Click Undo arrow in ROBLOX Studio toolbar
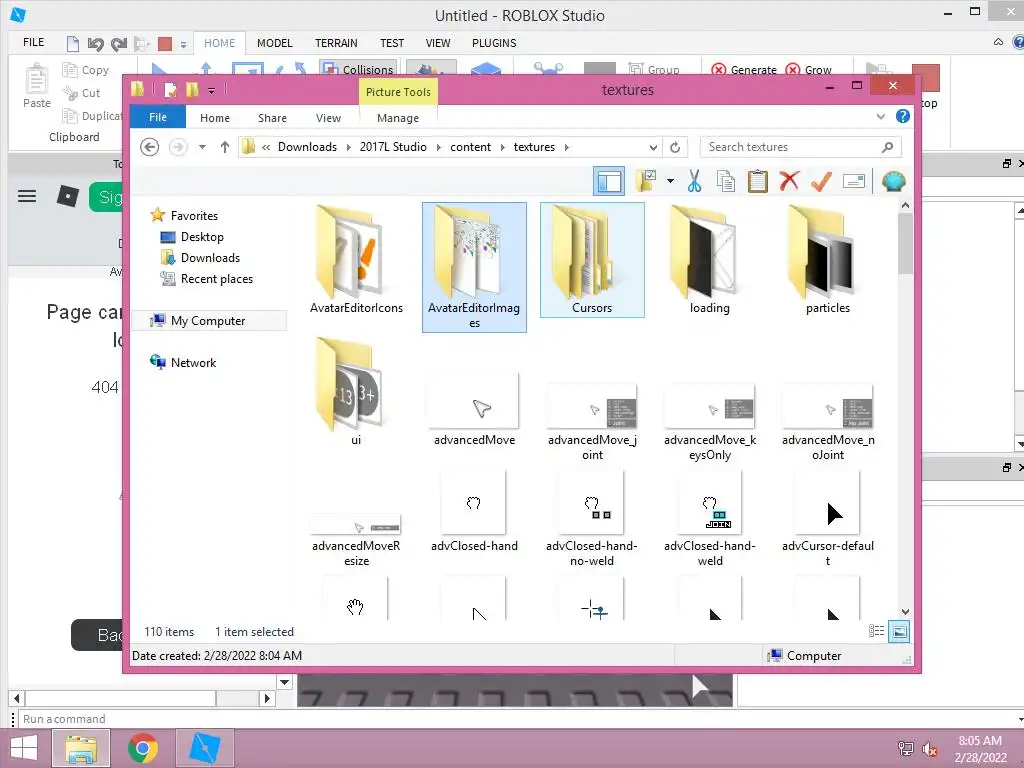The image size is (1024, 768). pos(95,44)
